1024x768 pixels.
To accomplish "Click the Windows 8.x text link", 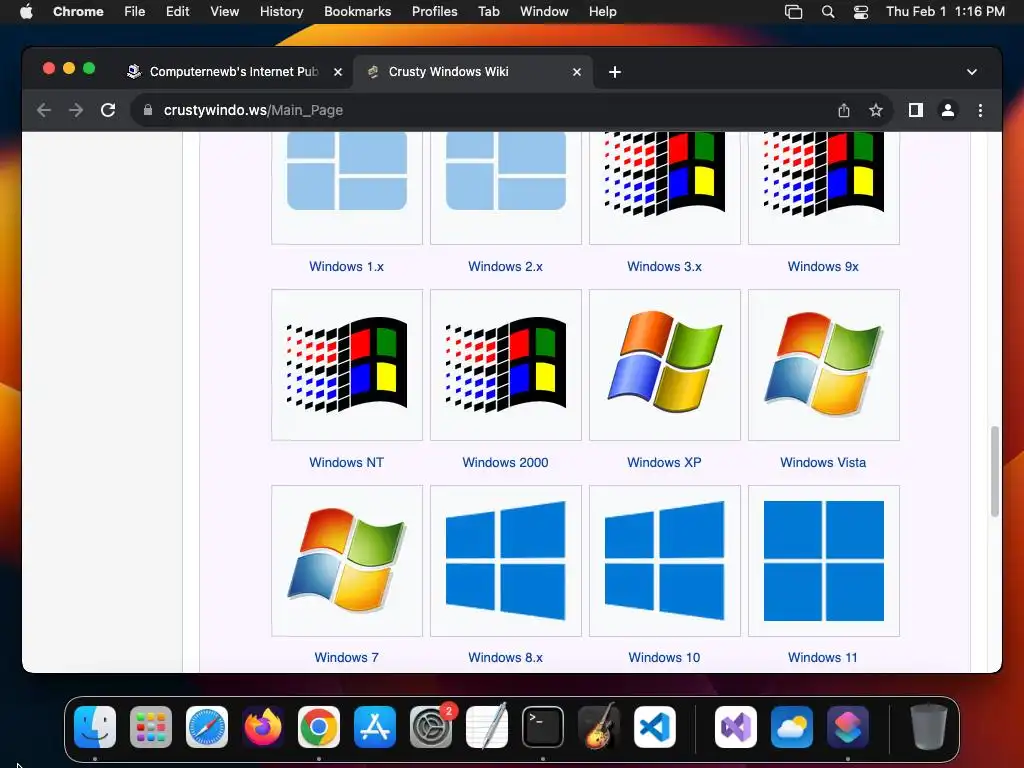I will pos(505,658).
